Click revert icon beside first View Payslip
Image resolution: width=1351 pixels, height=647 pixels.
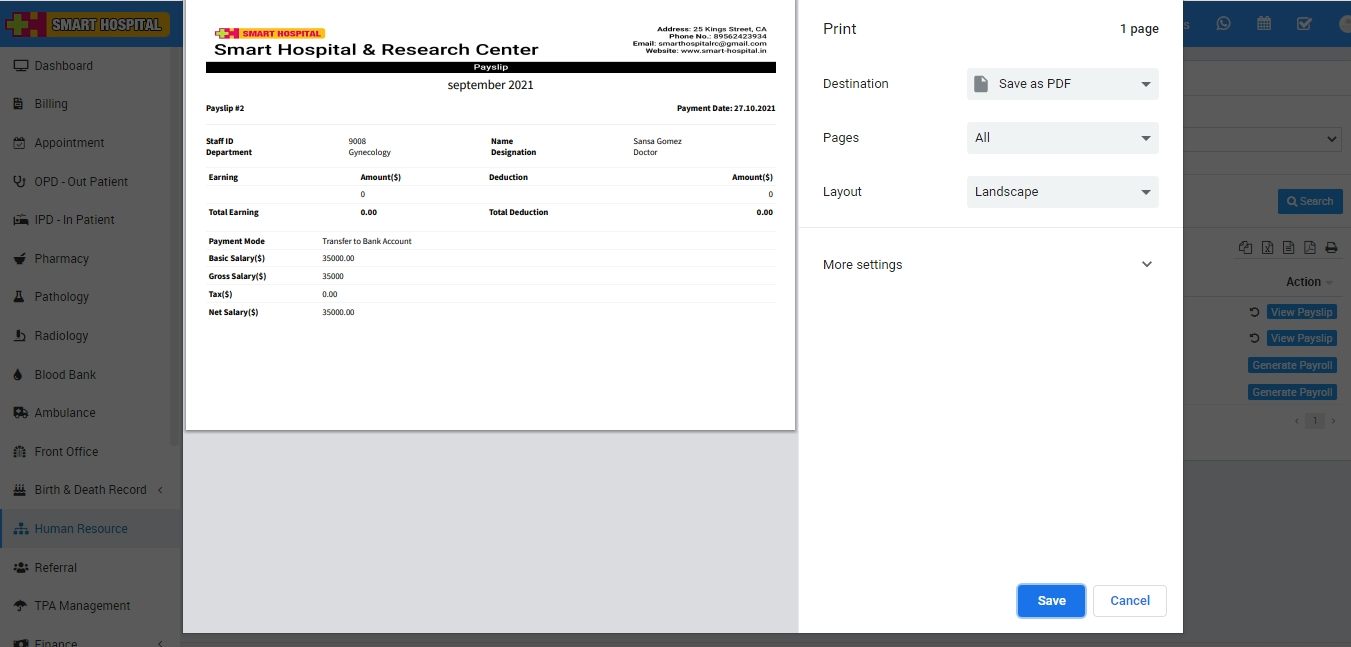(x=1255, y=312)
